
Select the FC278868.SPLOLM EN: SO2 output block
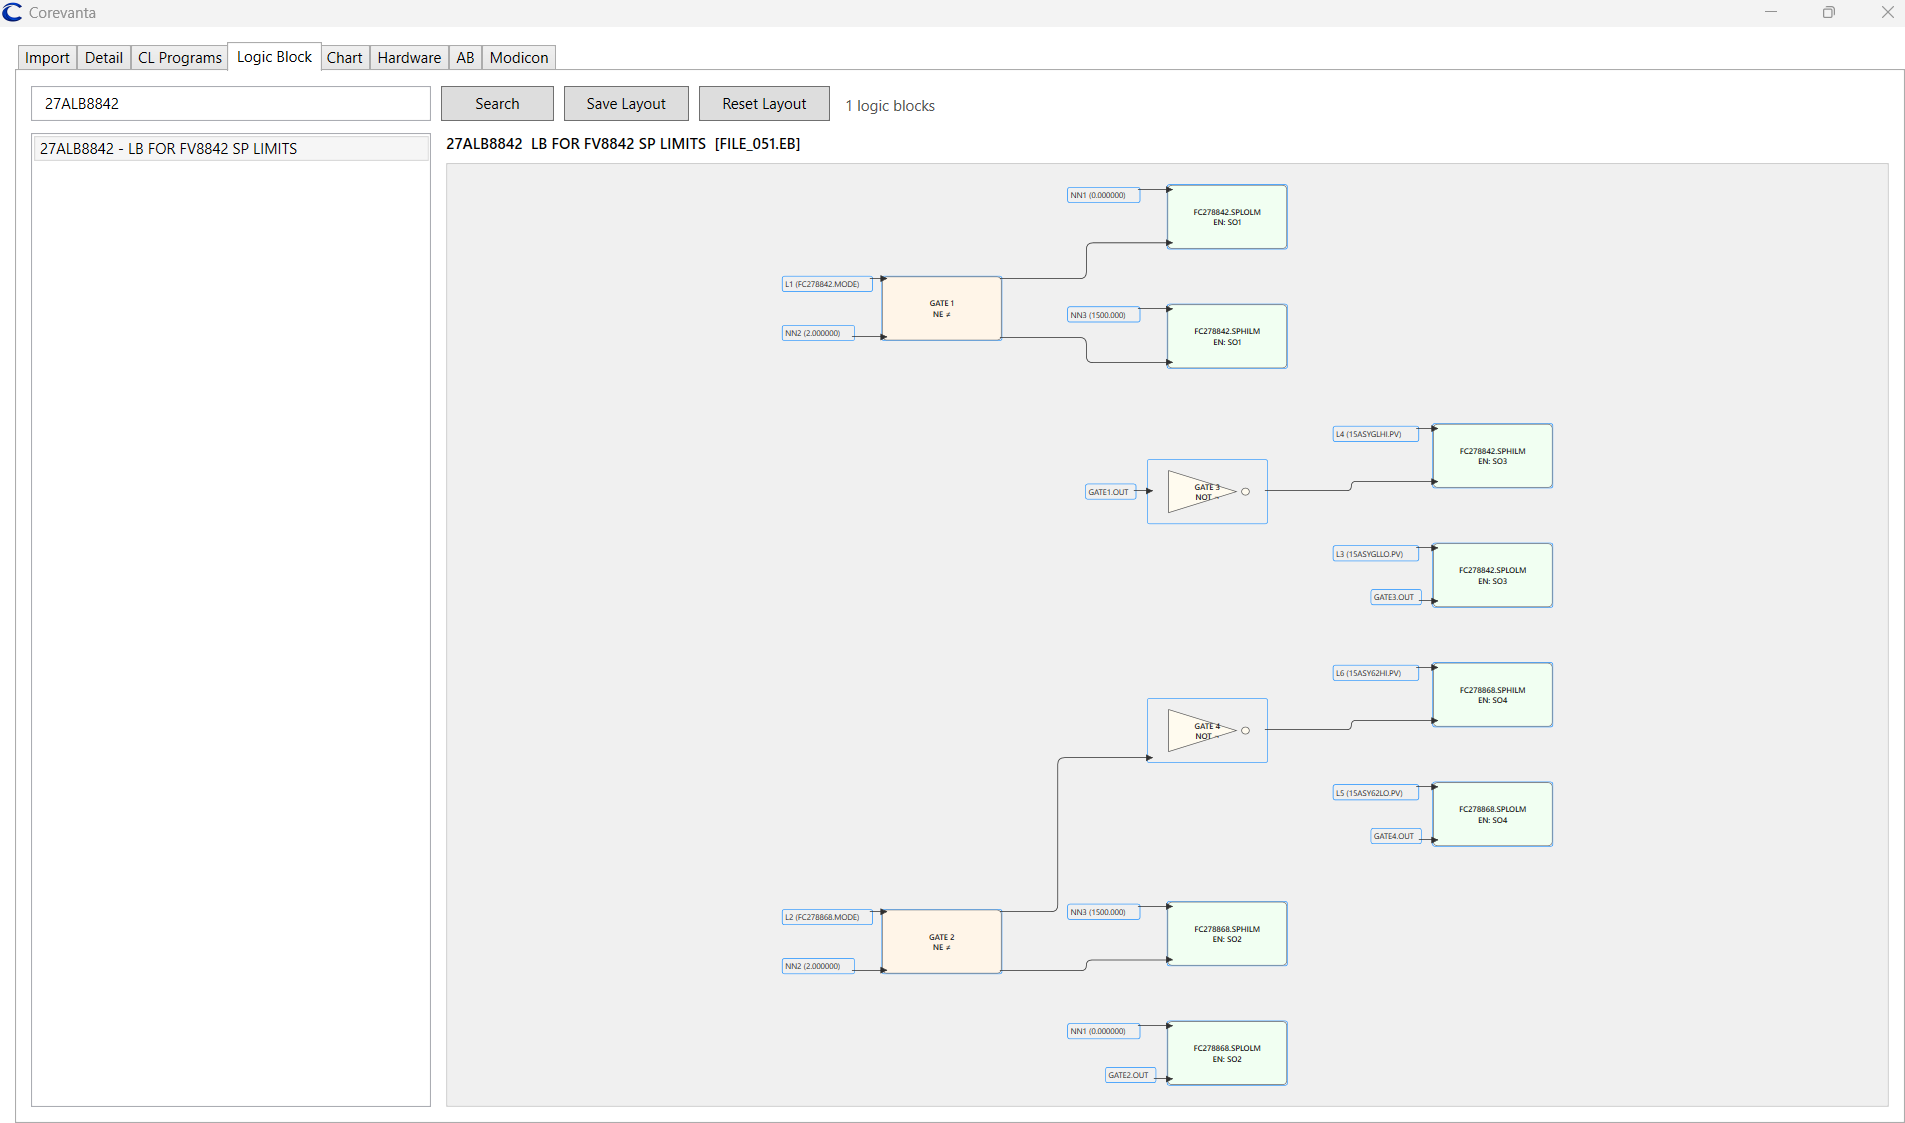1227,1053
